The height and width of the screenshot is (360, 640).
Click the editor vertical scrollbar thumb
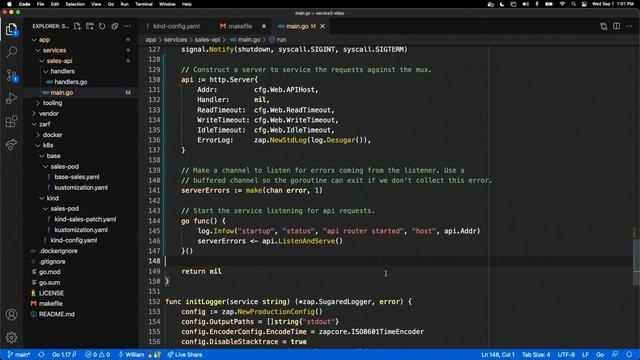(x=636, y=261)
